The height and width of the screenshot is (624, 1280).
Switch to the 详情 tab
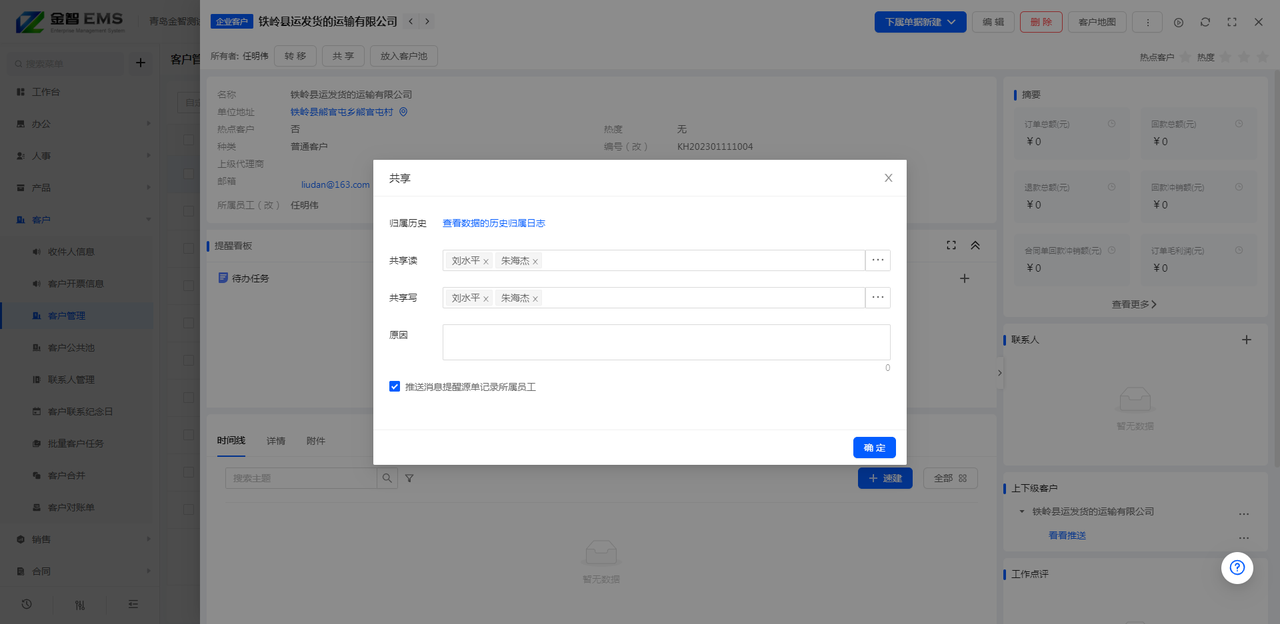point(276,441)
